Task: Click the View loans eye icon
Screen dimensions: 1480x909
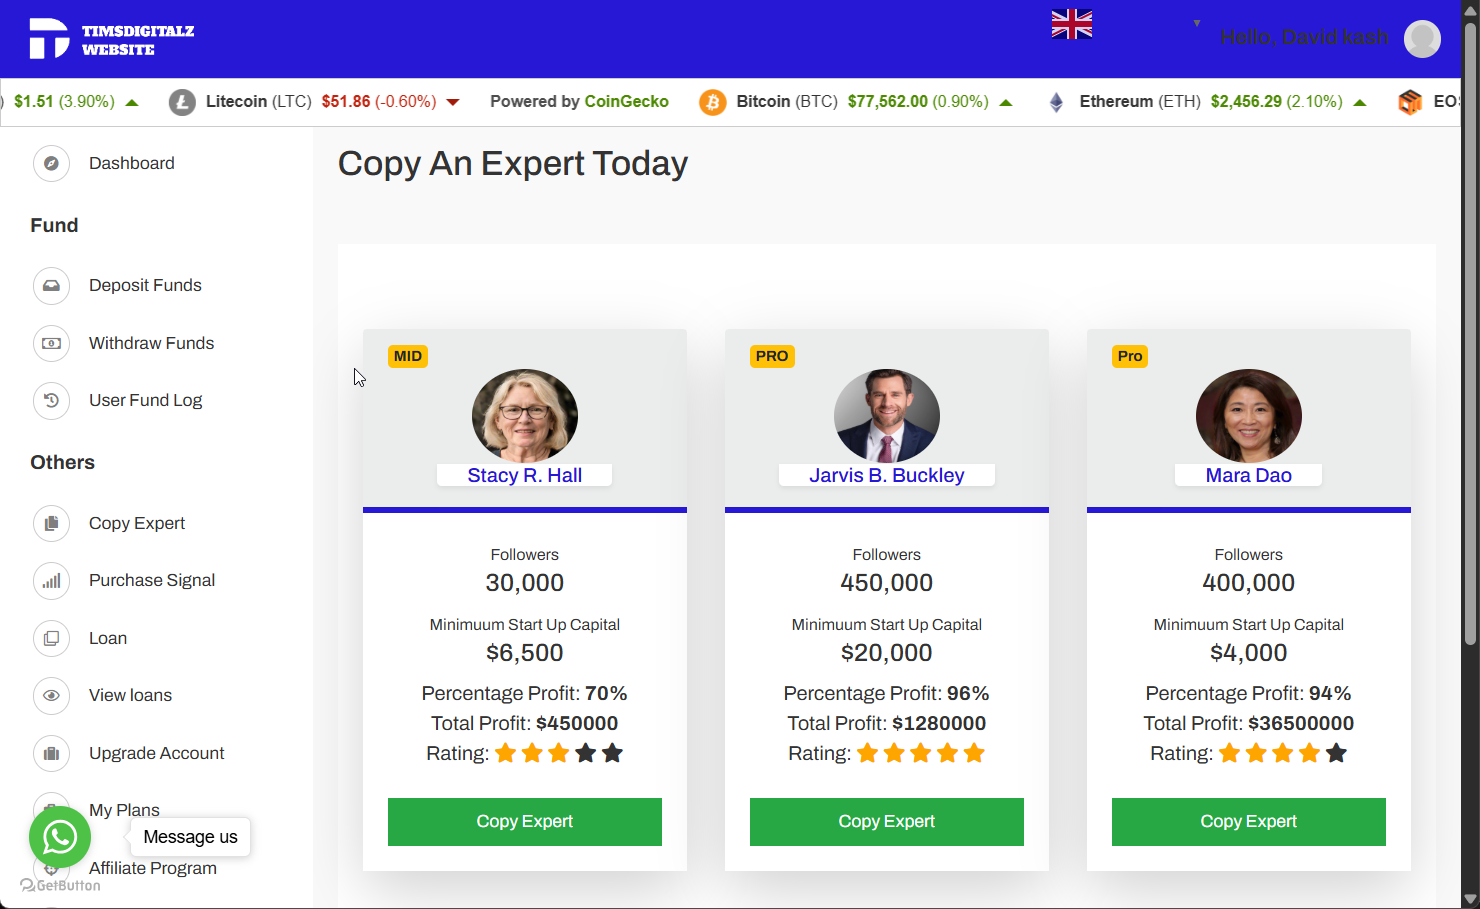Action: (51, 696)
